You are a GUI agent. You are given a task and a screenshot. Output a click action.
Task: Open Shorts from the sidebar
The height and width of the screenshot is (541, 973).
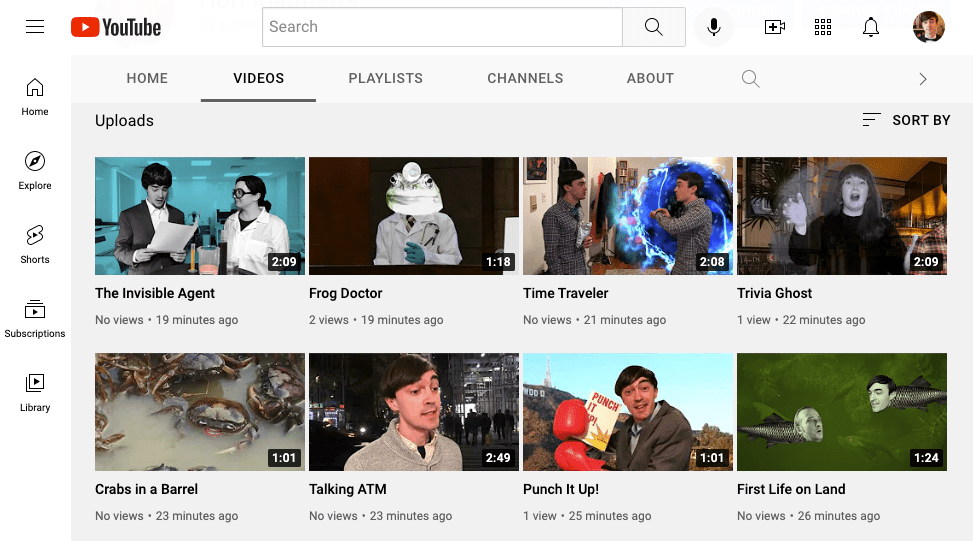point(35,244)
